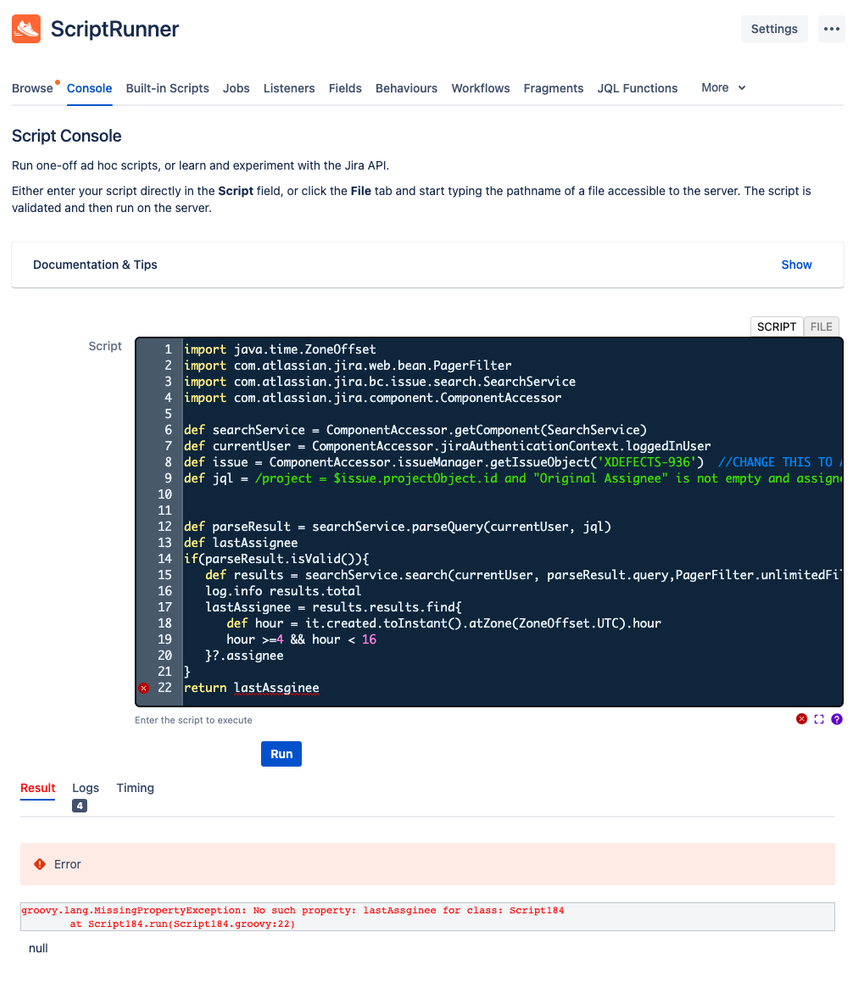Switch the editor to FILE mode
Viewport: 858px width, 999px height.
pyautogui.click(x=821, y=327)
